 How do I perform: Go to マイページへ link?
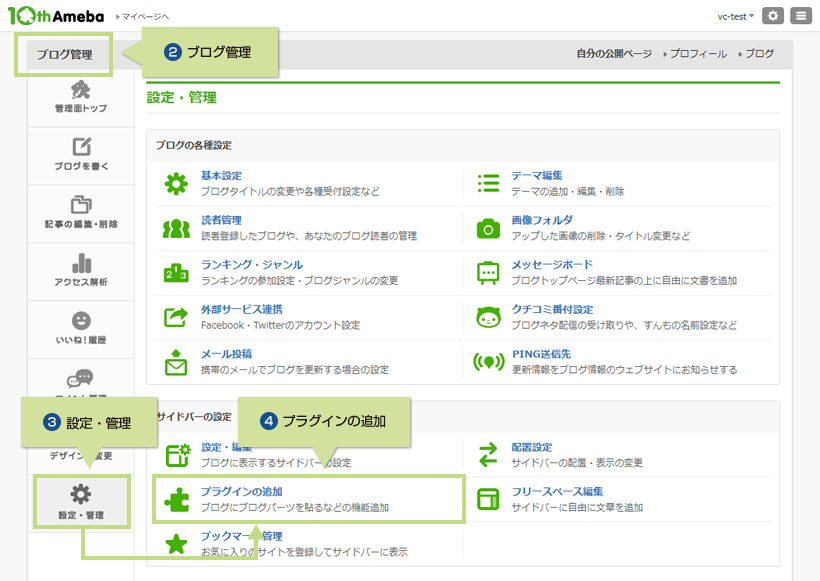click(x=142, y=17)
